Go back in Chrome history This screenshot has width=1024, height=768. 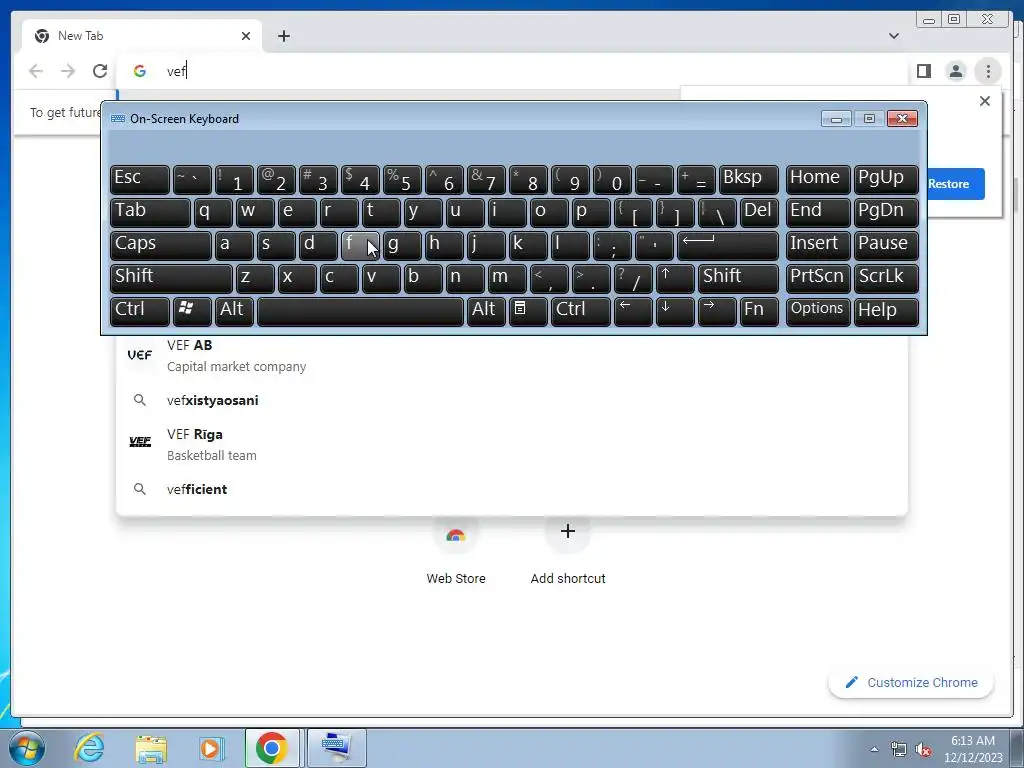pyautogui.click(x=36, y=71)
